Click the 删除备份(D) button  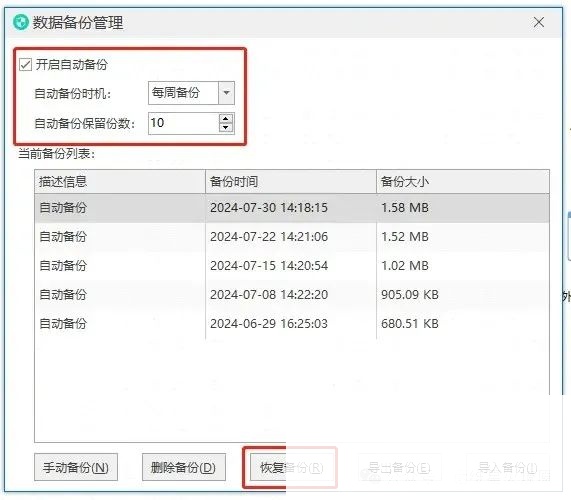pyautogui.click(x=184, y=467)
